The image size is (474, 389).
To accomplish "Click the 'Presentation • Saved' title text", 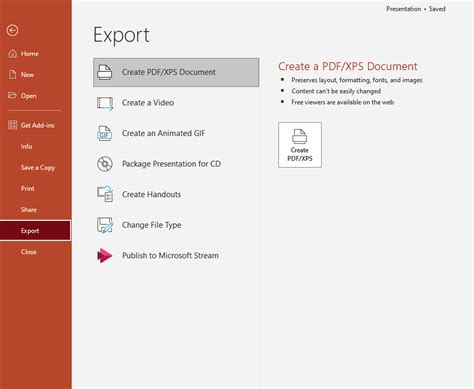I will point(416,9).
